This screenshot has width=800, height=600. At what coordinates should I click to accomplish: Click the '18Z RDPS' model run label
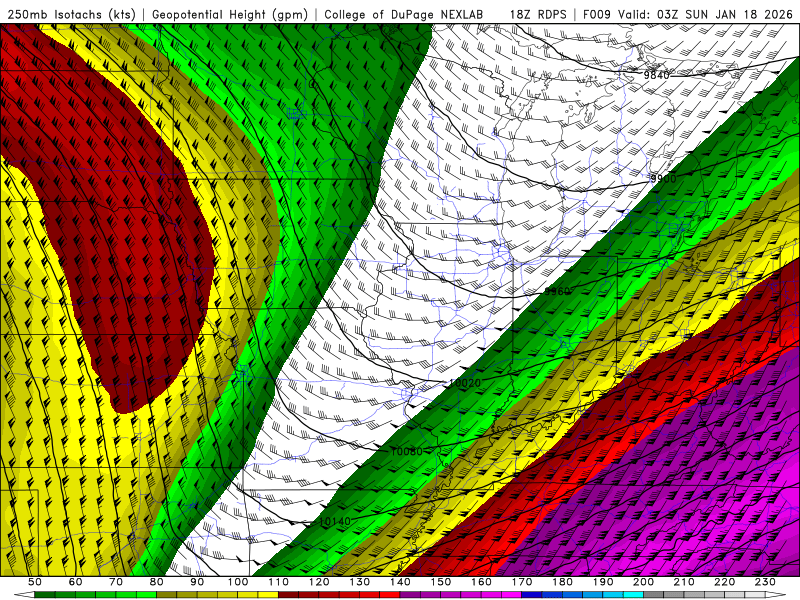(x=538, y=15)
